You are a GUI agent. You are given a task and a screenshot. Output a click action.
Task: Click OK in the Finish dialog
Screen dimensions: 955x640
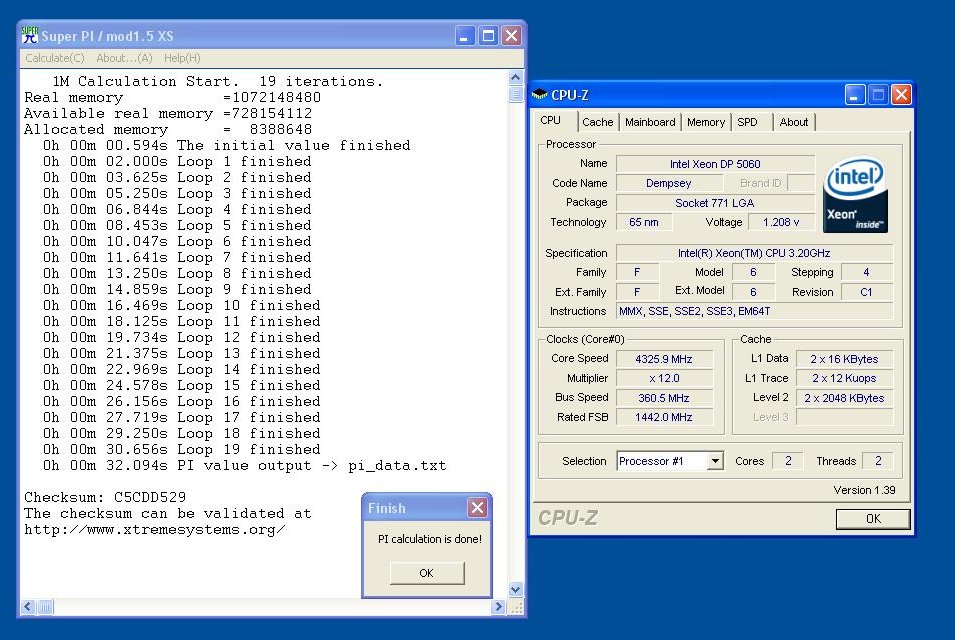427,573
